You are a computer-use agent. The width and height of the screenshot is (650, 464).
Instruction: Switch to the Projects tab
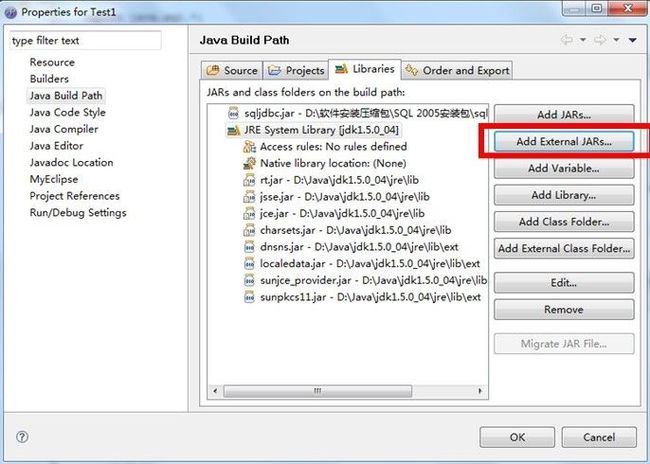click(x=296, y=70)
